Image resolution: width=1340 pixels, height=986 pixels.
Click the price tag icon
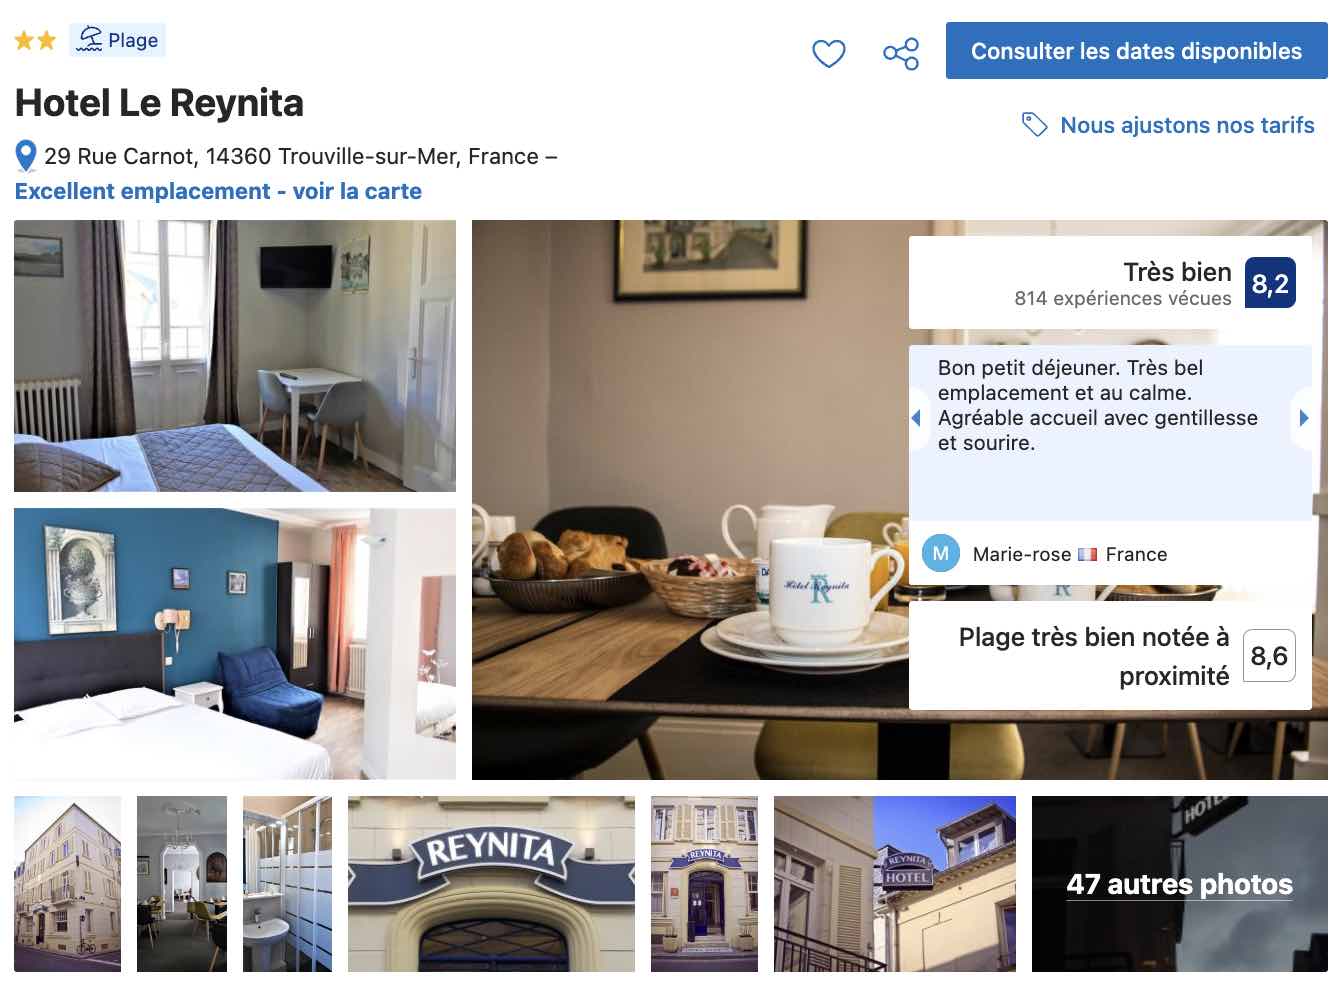1034,125
